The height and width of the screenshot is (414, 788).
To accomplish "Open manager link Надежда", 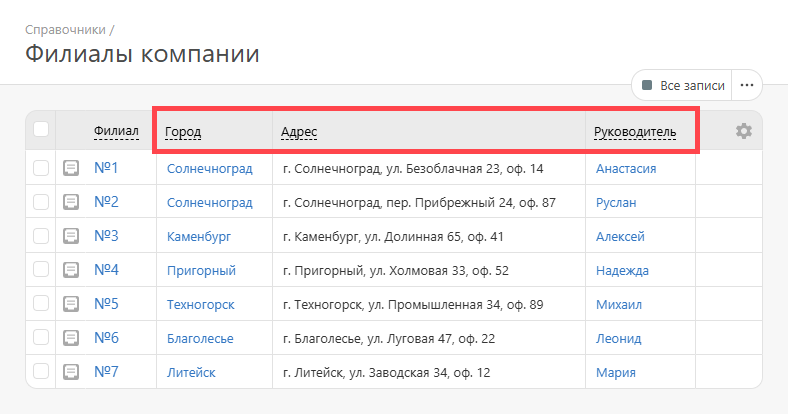I will coord(622,271).
